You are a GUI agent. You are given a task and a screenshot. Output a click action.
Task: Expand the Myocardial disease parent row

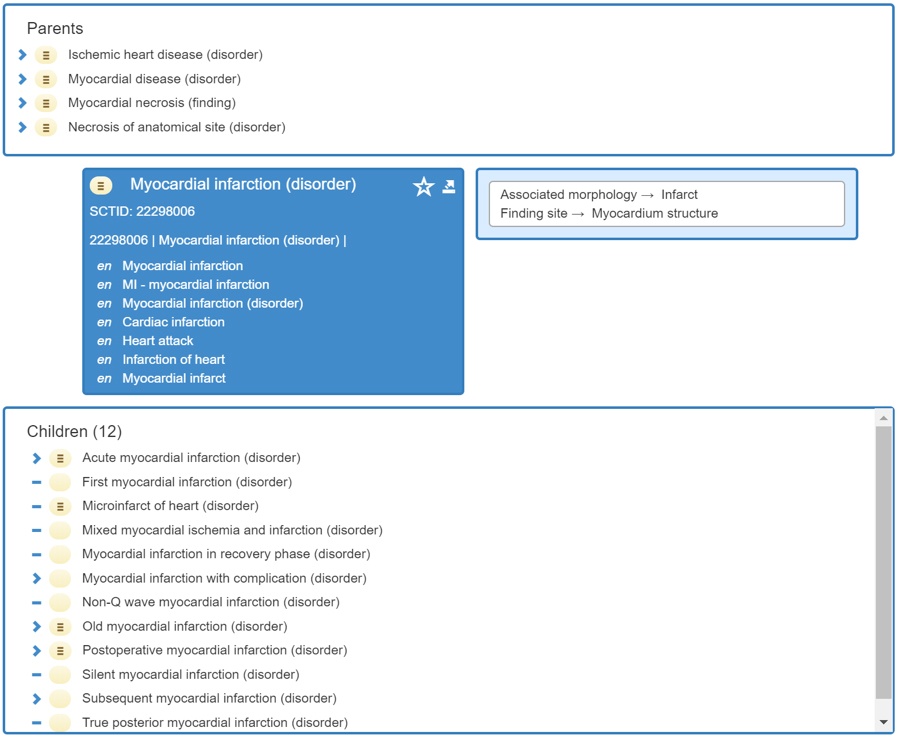pyautogui.click(x=22, y=79)
